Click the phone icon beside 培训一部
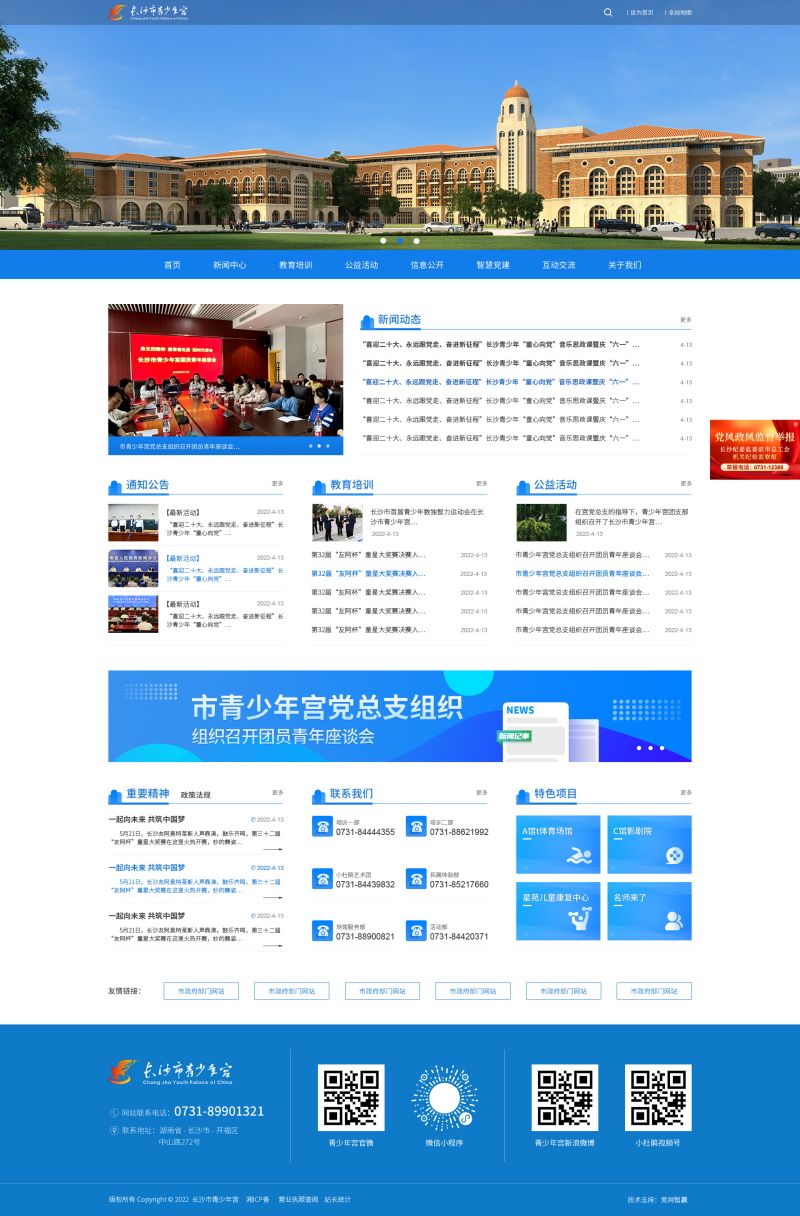The width and height of the screenshot is (800, 1216). click(x=322, y=826)
